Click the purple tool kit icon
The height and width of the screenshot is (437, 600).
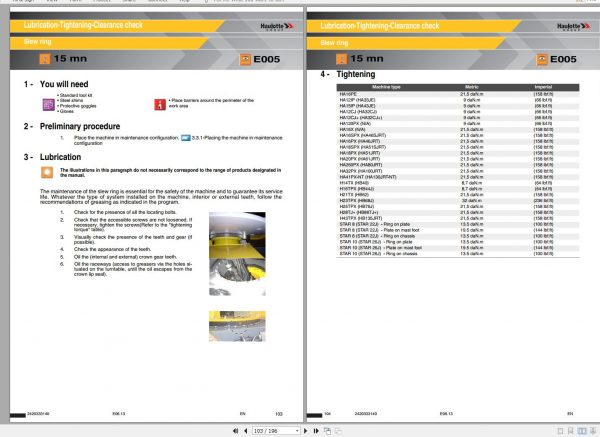point(49,104)
